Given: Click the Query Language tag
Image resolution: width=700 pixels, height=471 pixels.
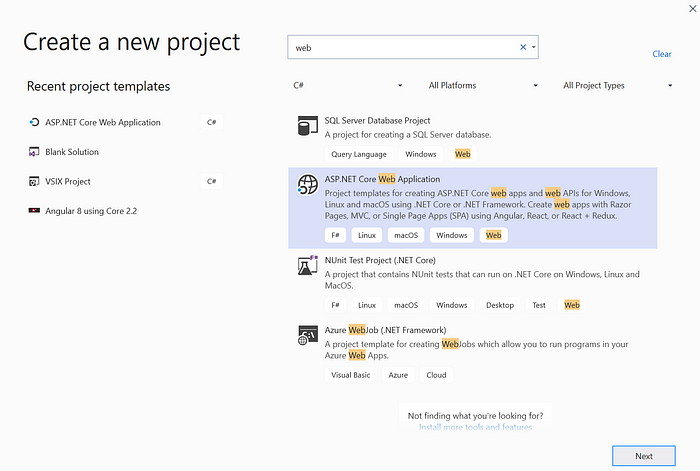Looking at the screenshot, I should [359, 154].
